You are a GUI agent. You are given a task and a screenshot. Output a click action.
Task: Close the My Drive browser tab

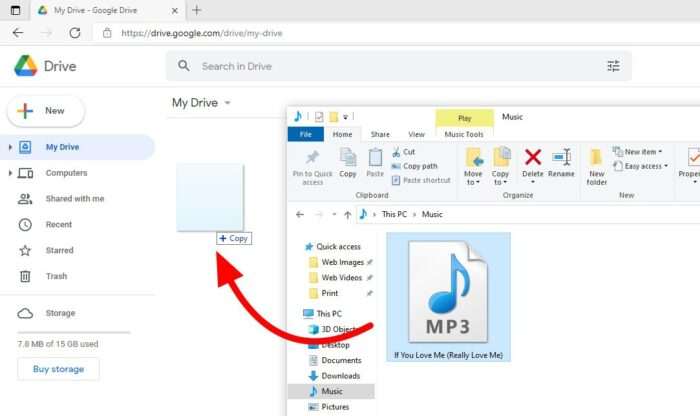(x=175, y=10)
